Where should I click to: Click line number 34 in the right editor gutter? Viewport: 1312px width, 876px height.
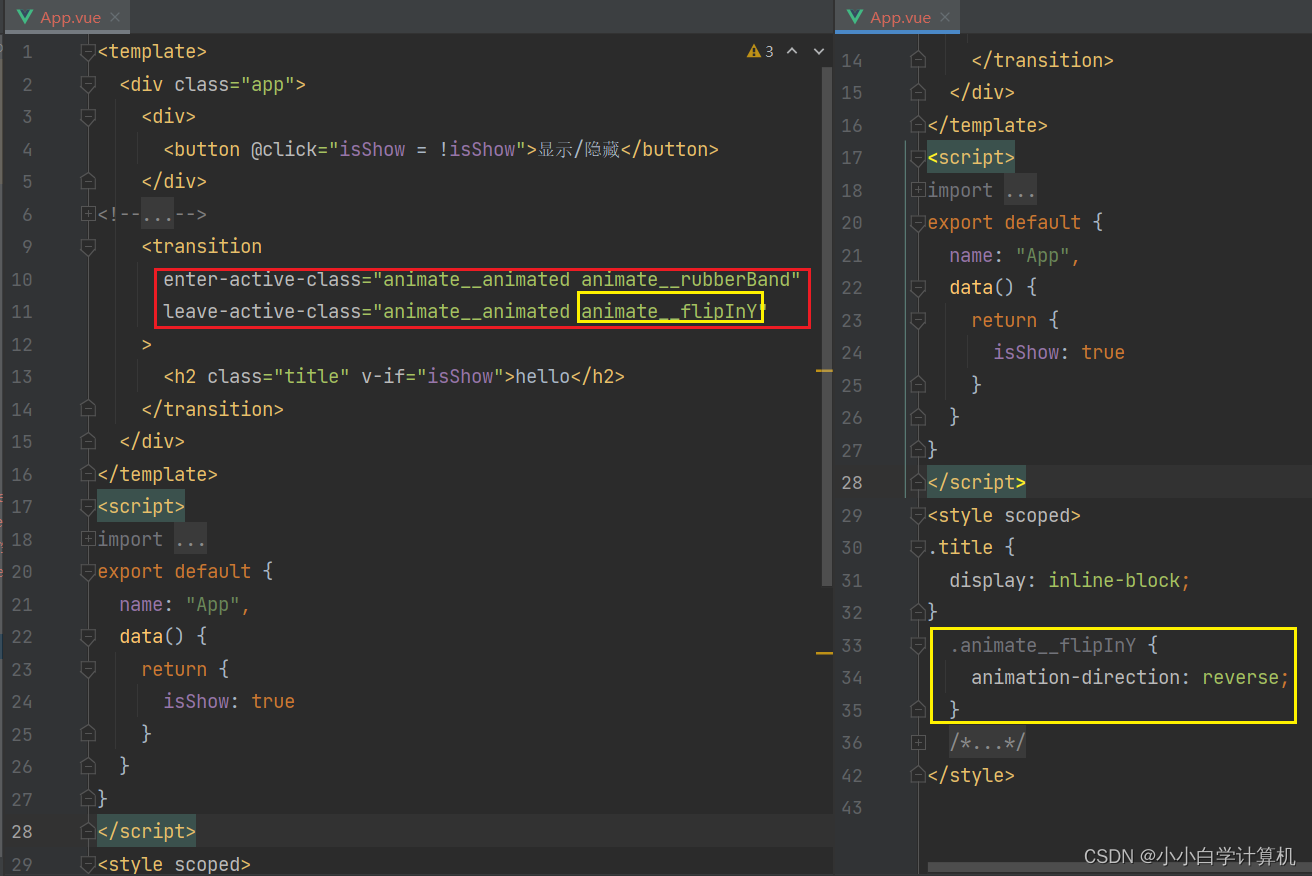point(852,677)
